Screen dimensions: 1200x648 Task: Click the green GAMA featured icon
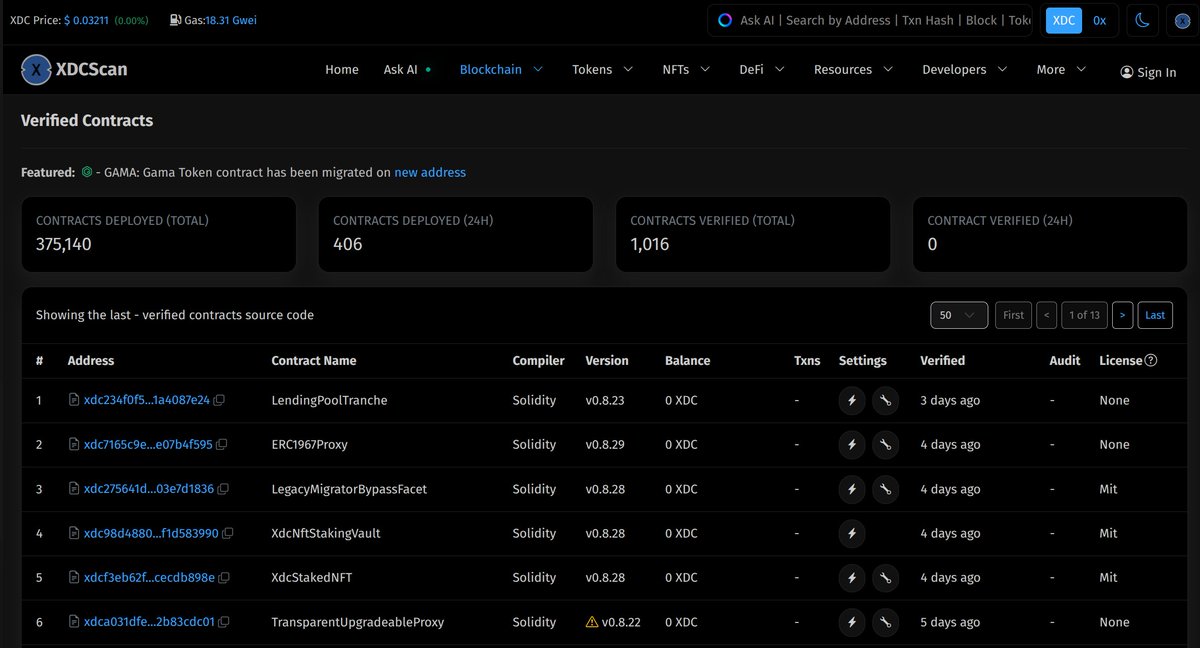pos(87,172)
